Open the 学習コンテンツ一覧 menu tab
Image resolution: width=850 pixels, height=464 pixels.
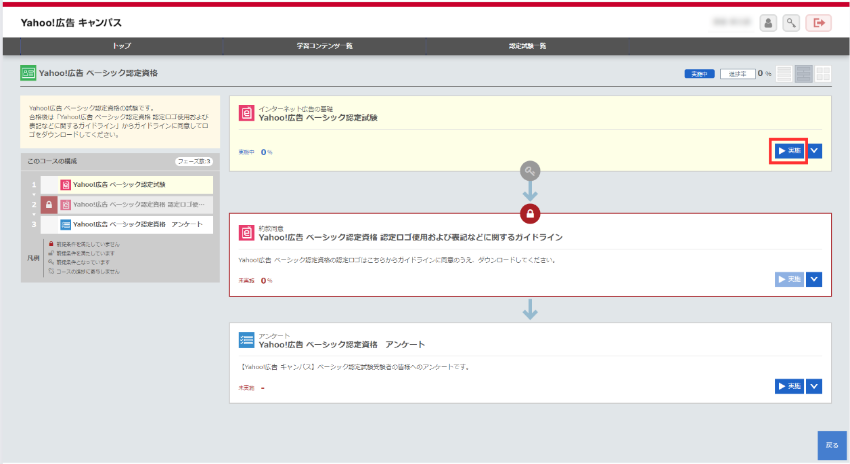pos(324,46)
